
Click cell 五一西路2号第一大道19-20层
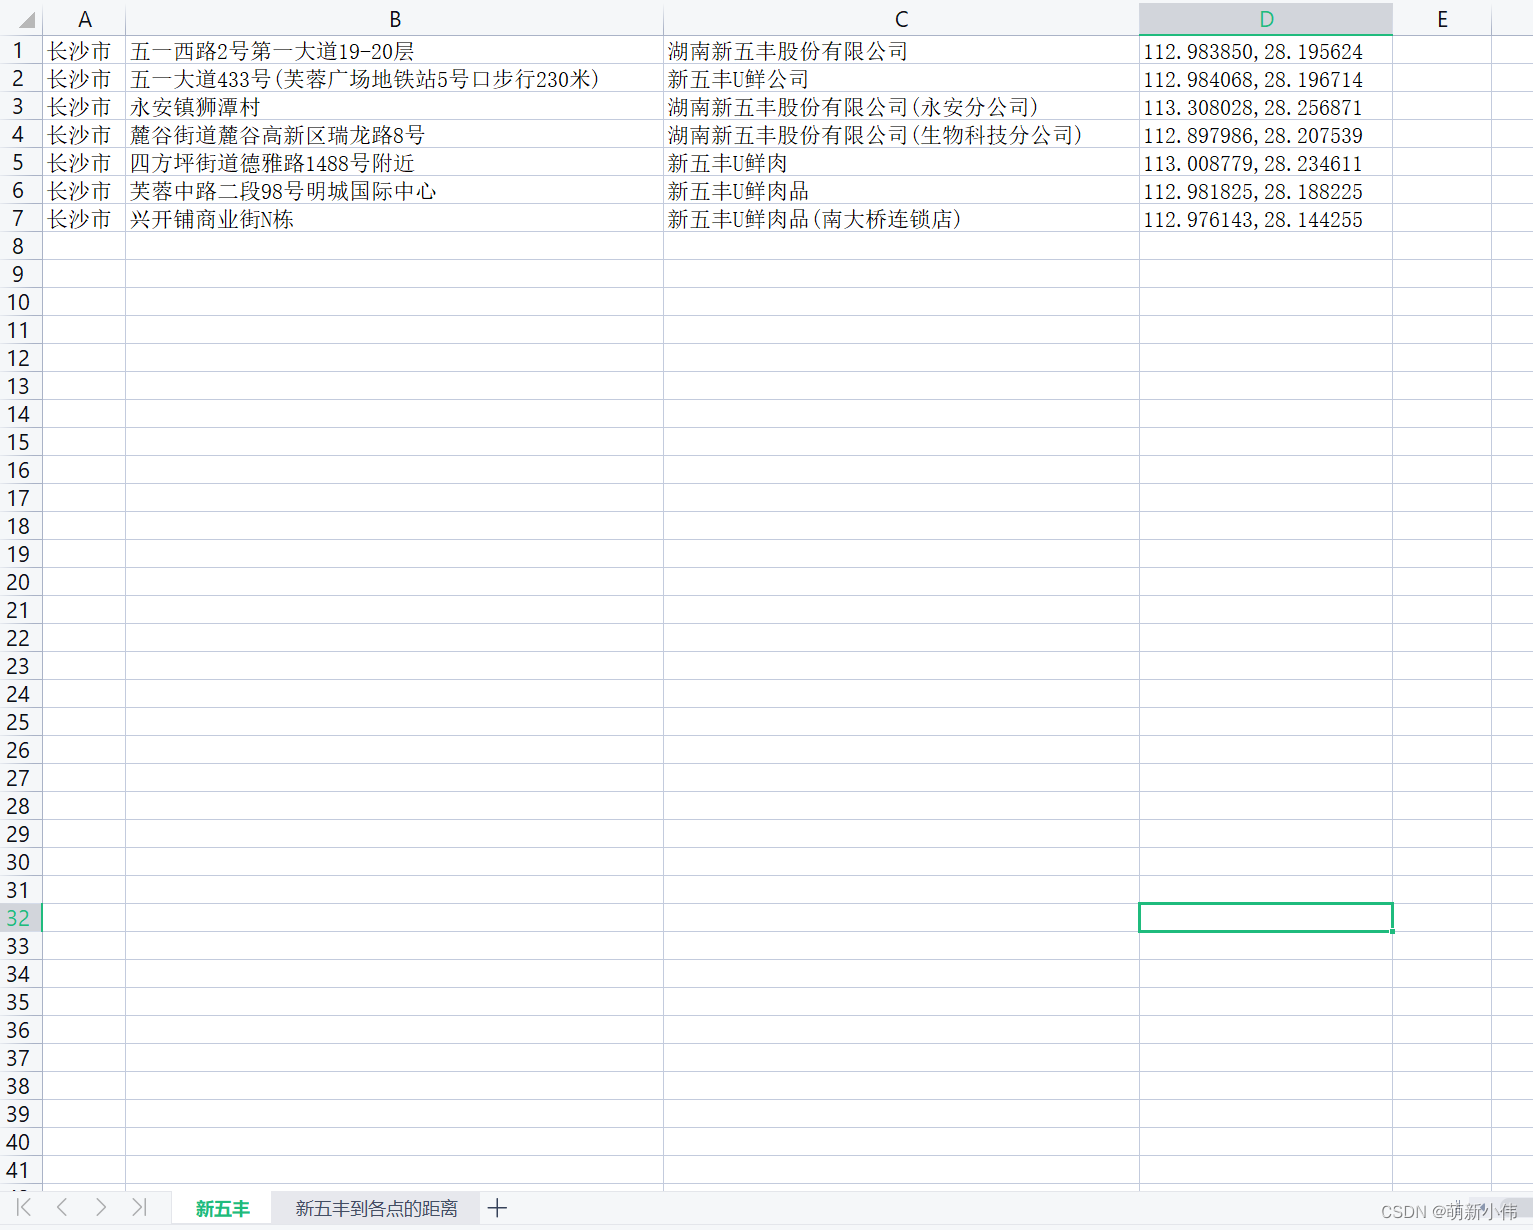(x=395, y=50)
